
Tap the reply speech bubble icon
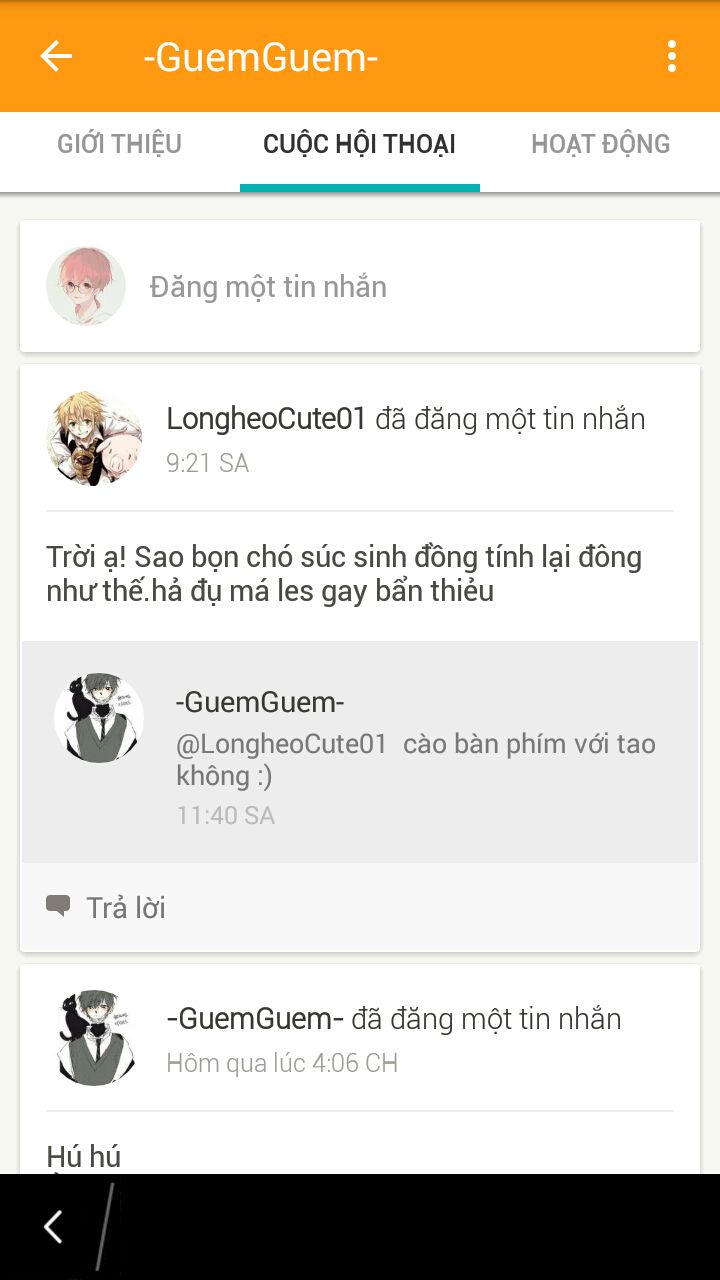(58, 907)
